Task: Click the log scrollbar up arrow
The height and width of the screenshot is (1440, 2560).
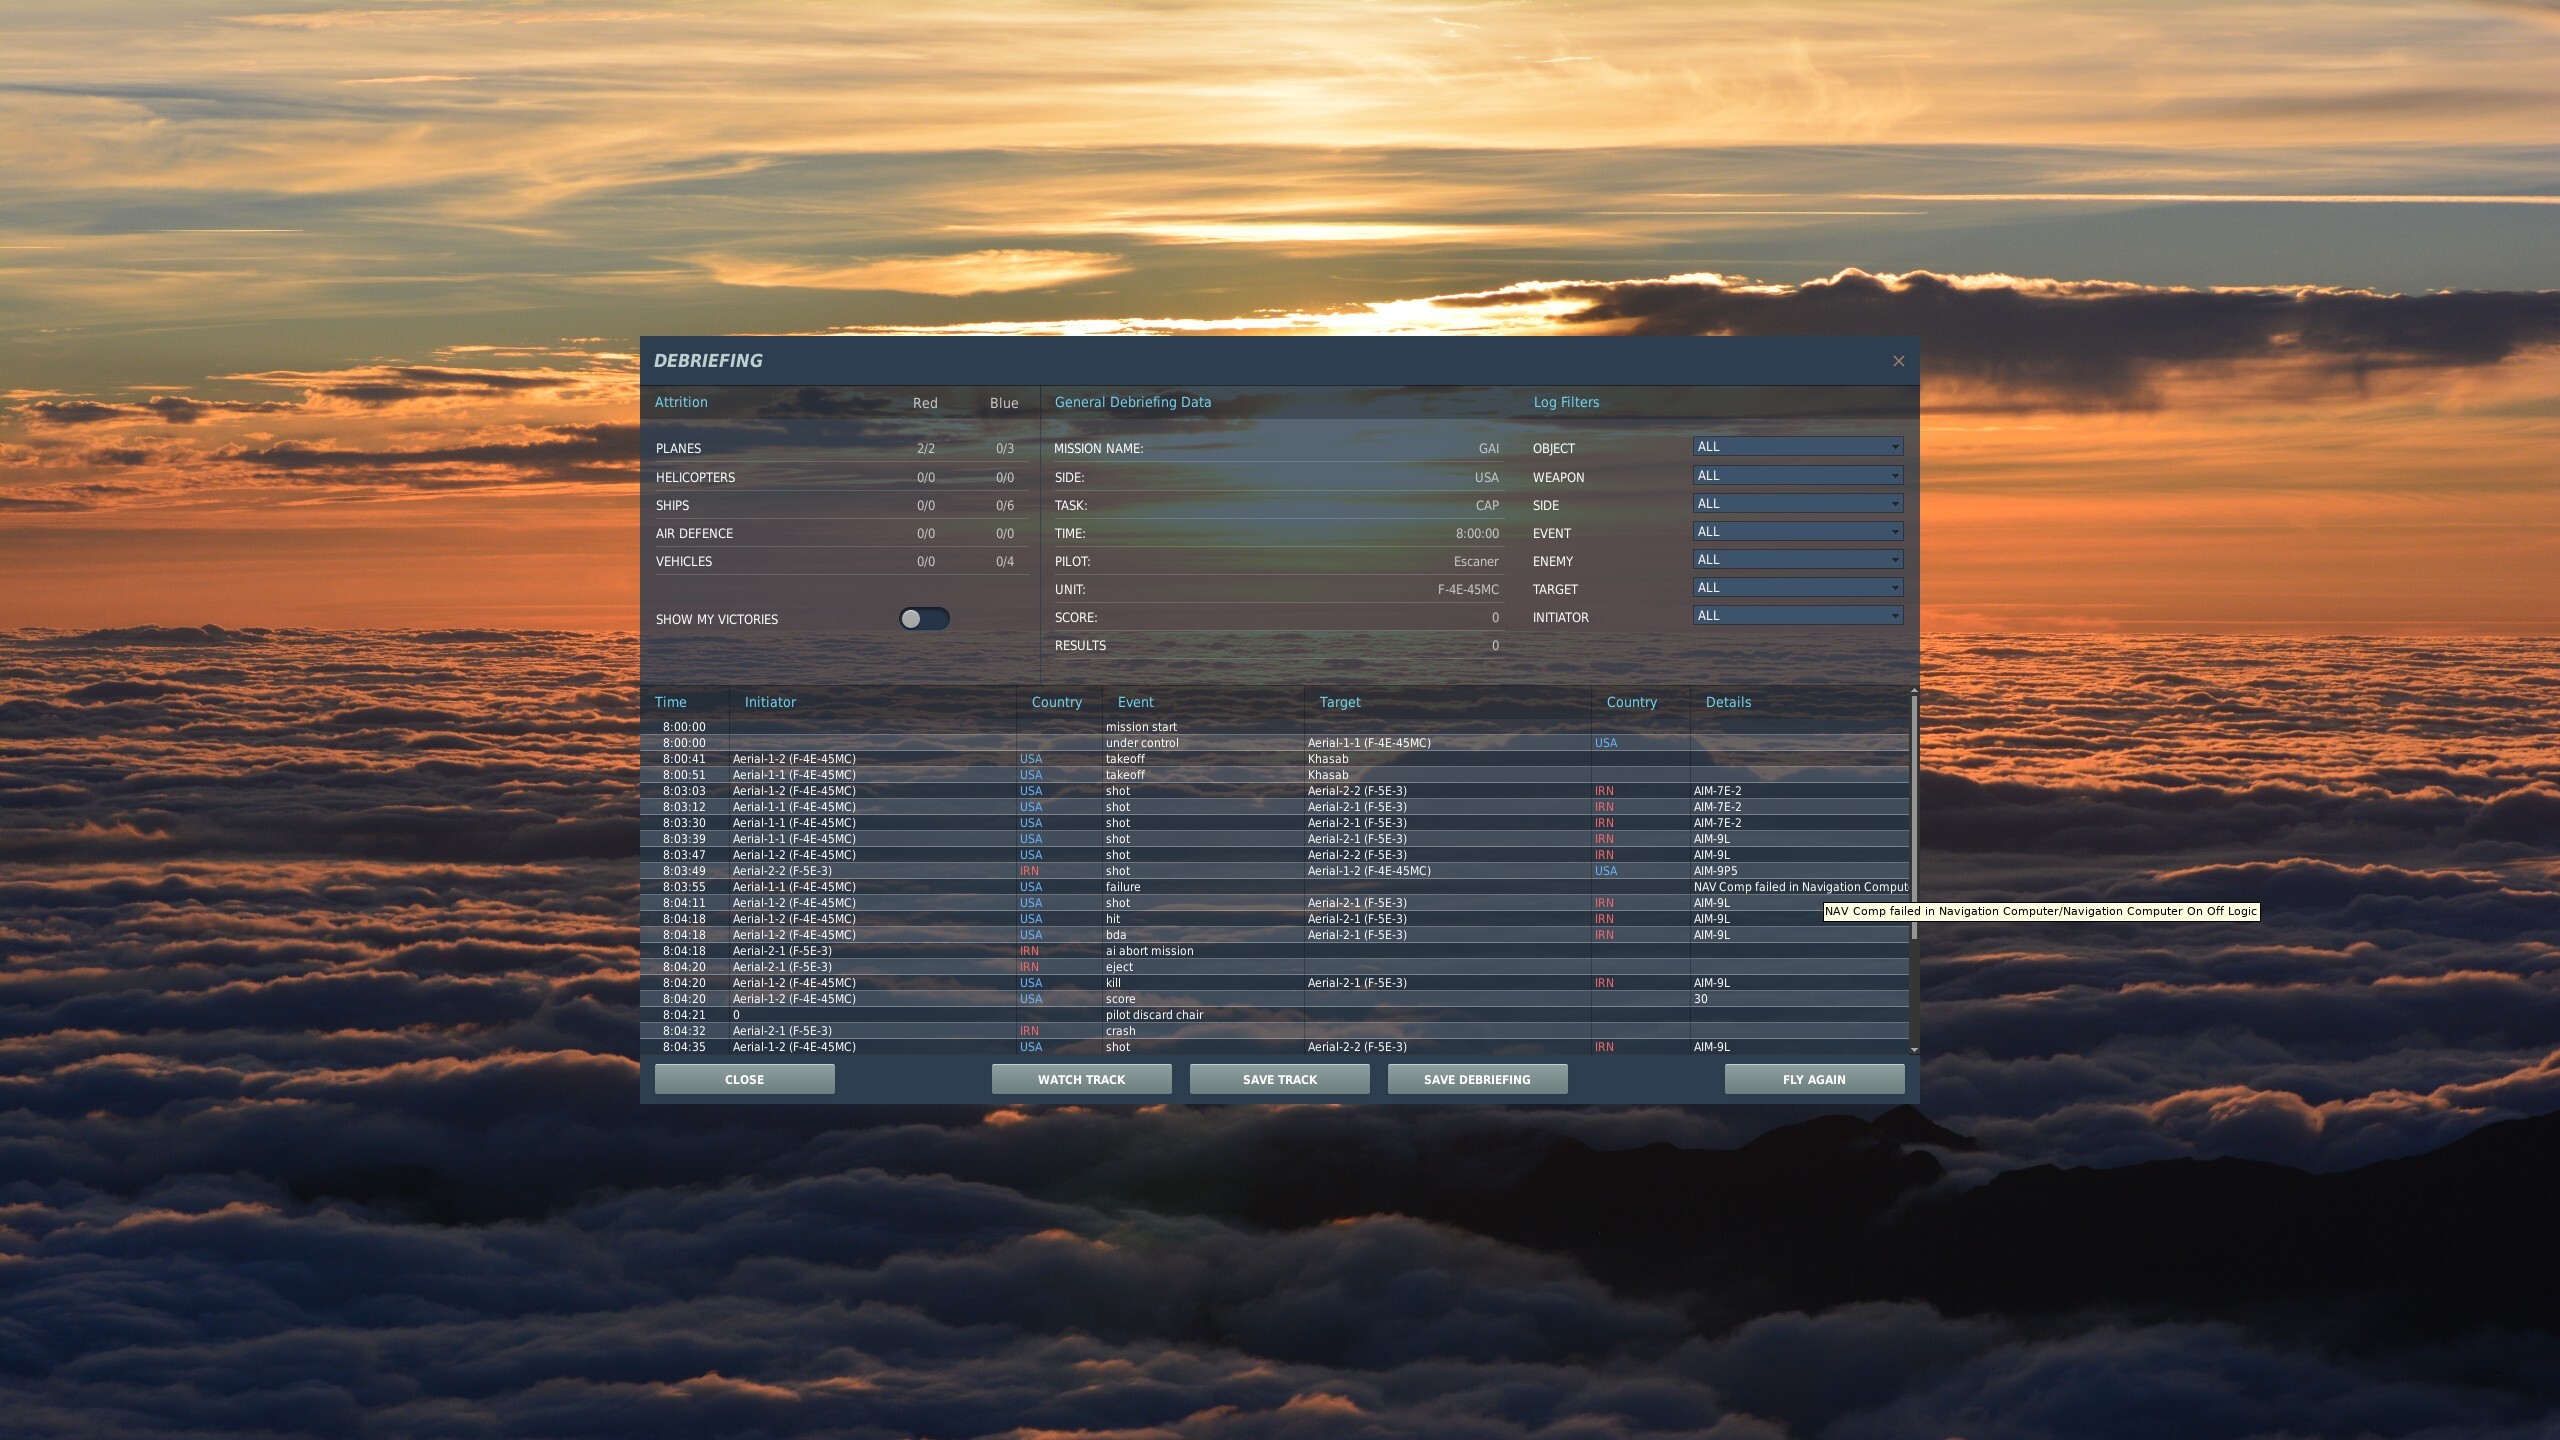Action: click(x=1914, y=691)
